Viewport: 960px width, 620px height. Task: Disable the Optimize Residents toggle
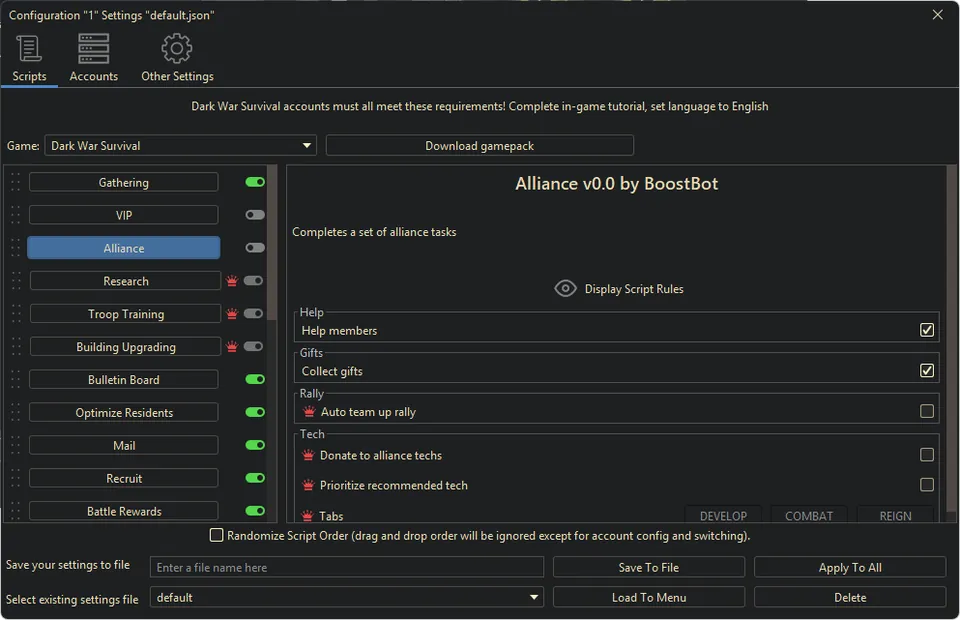pos(255,412)
